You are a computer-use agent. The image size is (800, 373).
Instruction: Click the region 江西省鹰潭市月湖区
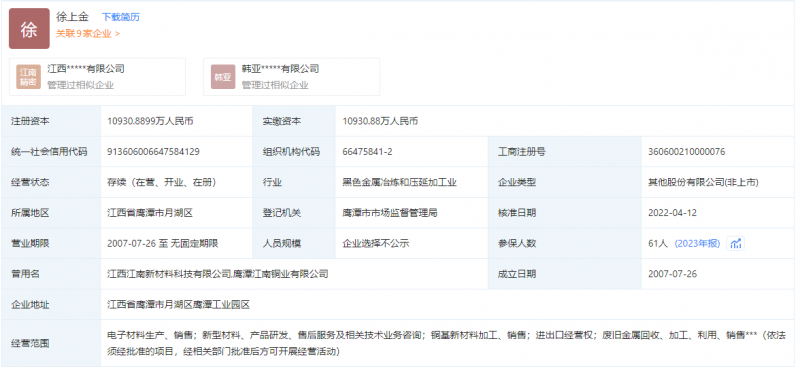coord(150,213)
